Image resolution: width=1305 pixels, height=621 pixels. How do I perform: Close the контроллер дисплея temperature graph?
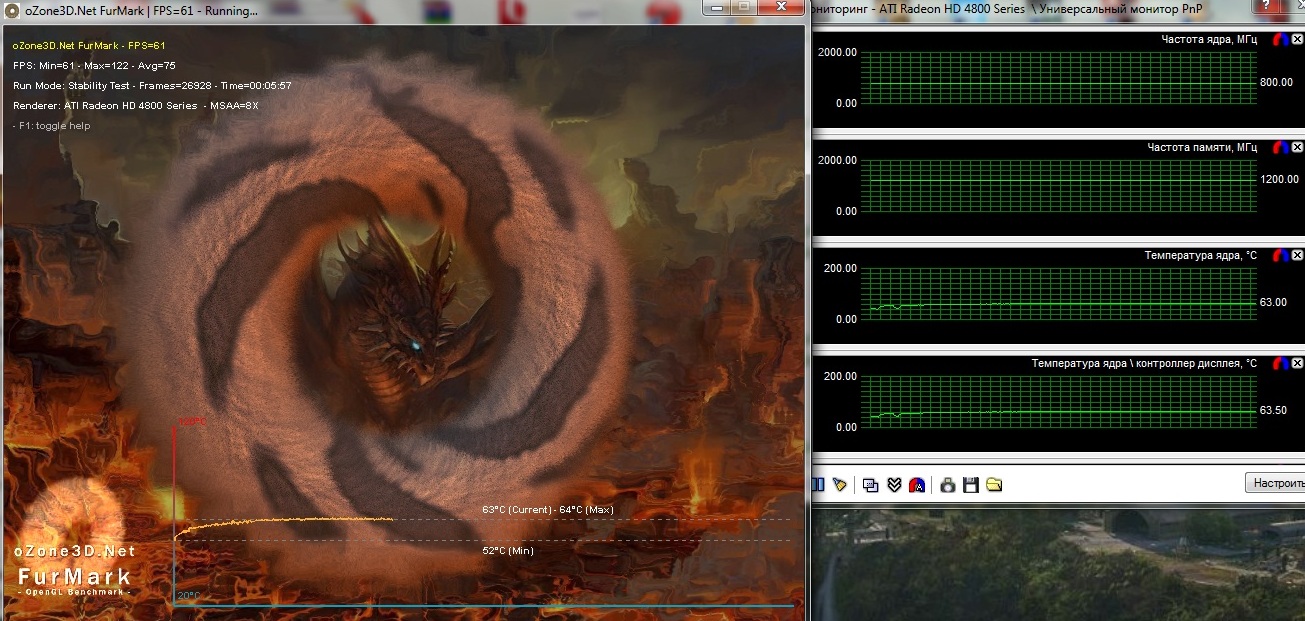point(1297,364)
